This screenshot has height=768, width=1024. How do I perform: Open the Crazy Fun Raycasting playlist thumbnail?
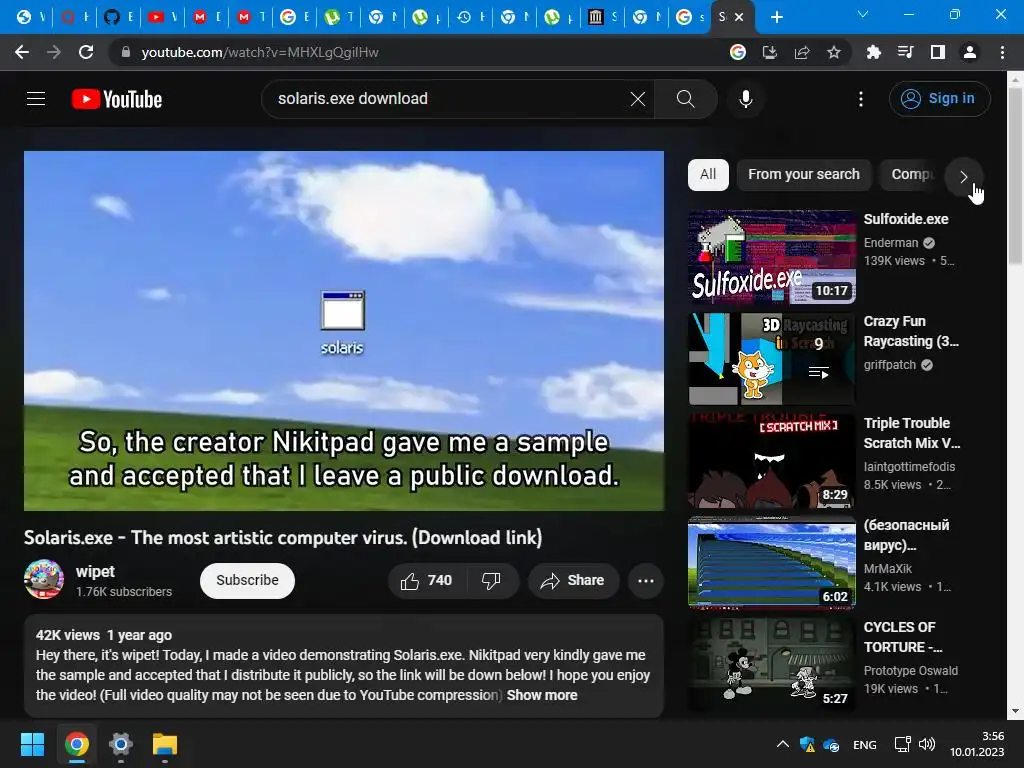(771, 359)
